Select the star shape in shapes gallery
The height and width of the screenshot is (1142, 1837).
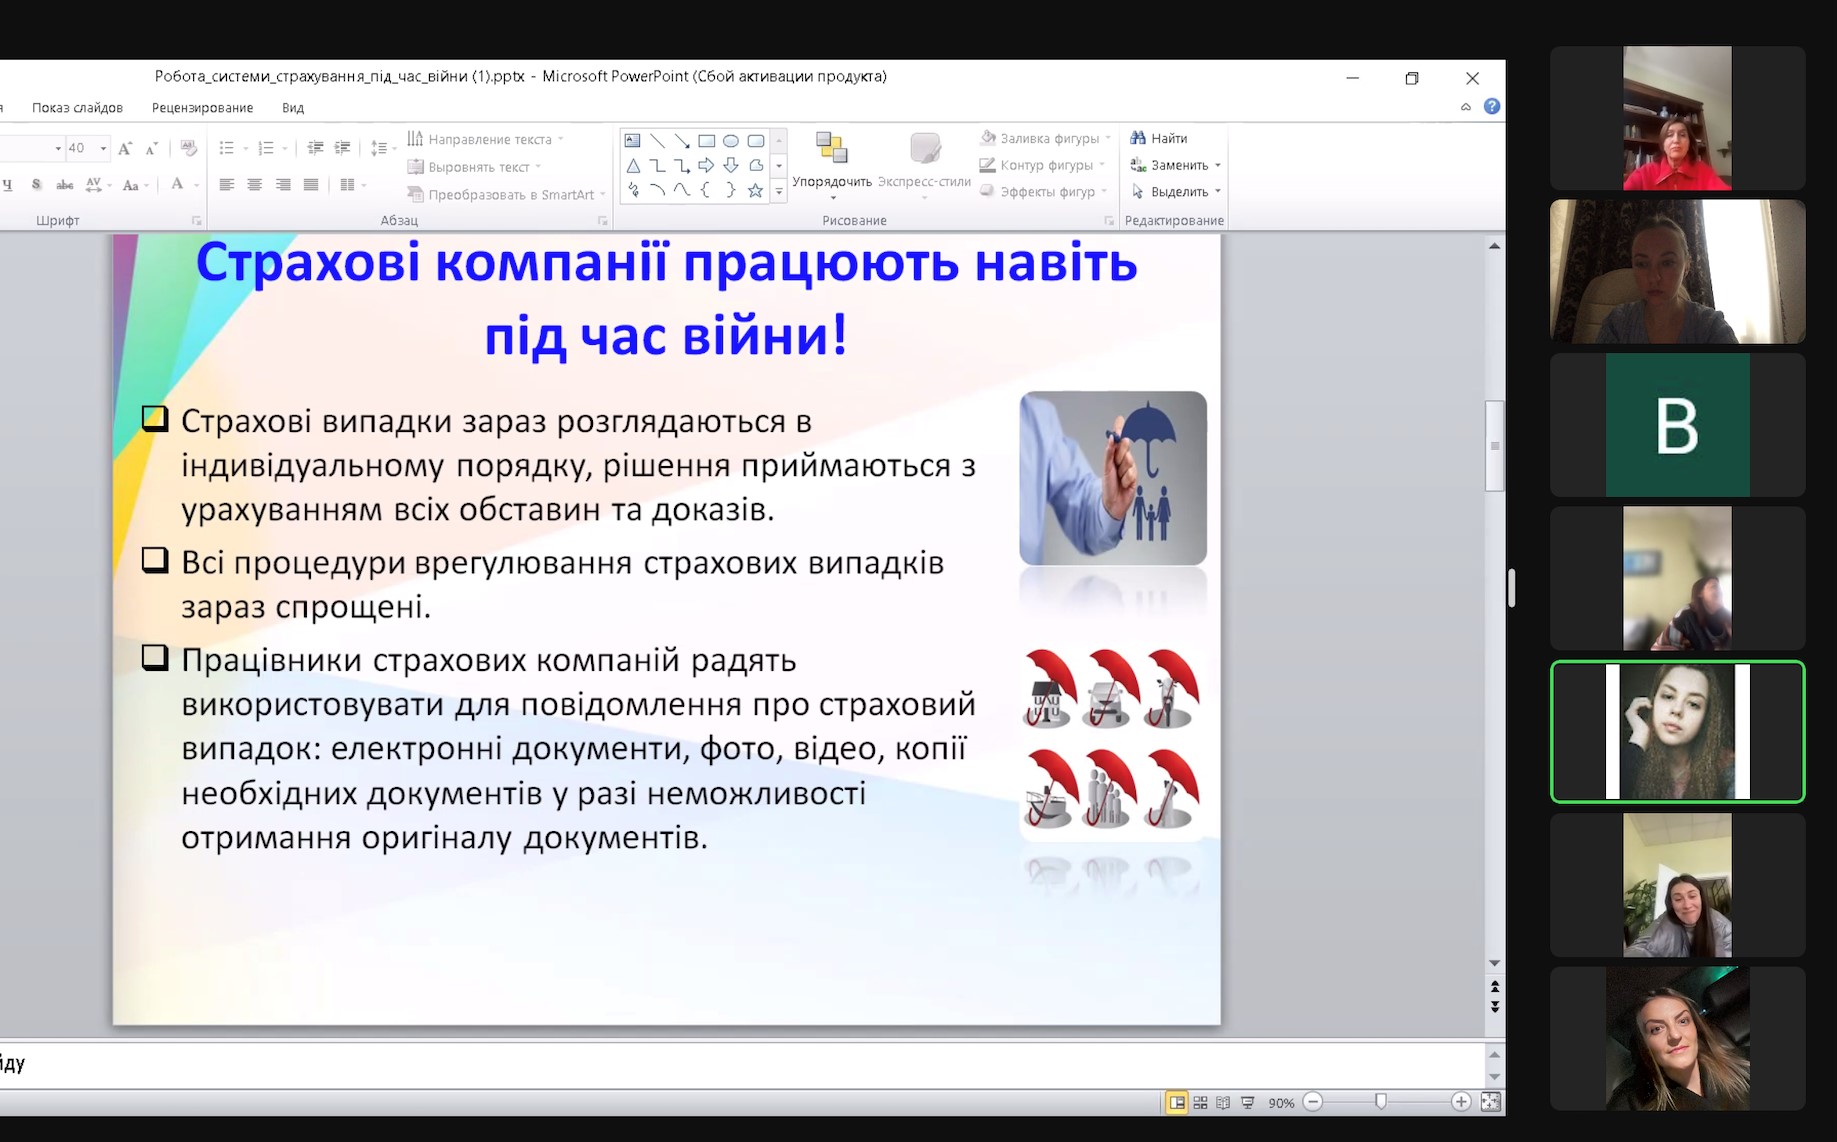pyautogui.click(x=755, y=190)
